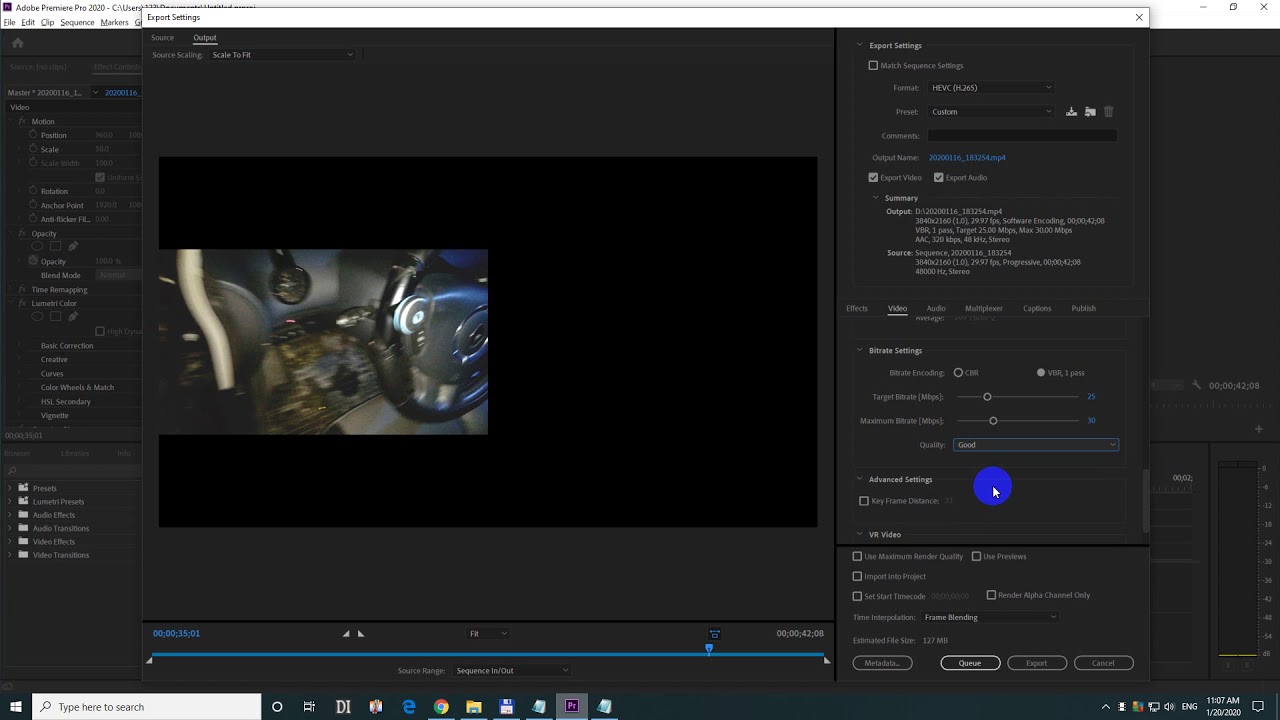Image resolution: width=1280 pixels, height=720 pixels.
Task: Enable Set Start Timecode checkbox
Action: [x=857, y=596]
